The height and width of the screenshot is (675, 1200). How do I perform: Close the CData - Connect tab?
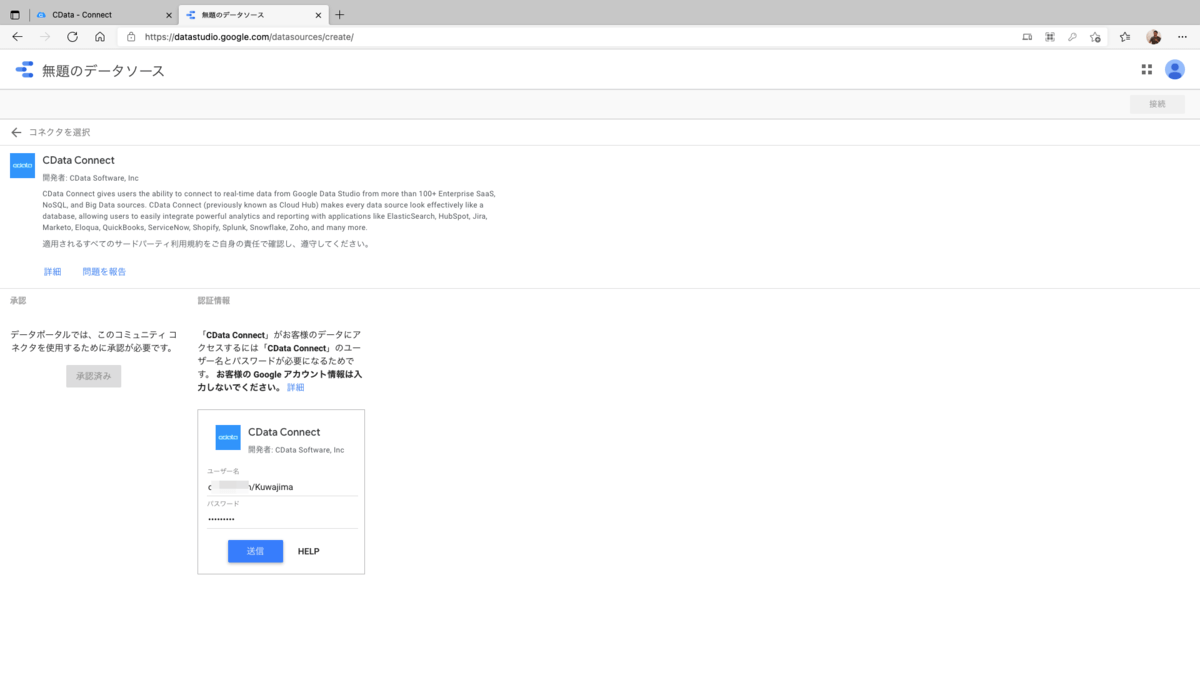(x=168, y=15)
